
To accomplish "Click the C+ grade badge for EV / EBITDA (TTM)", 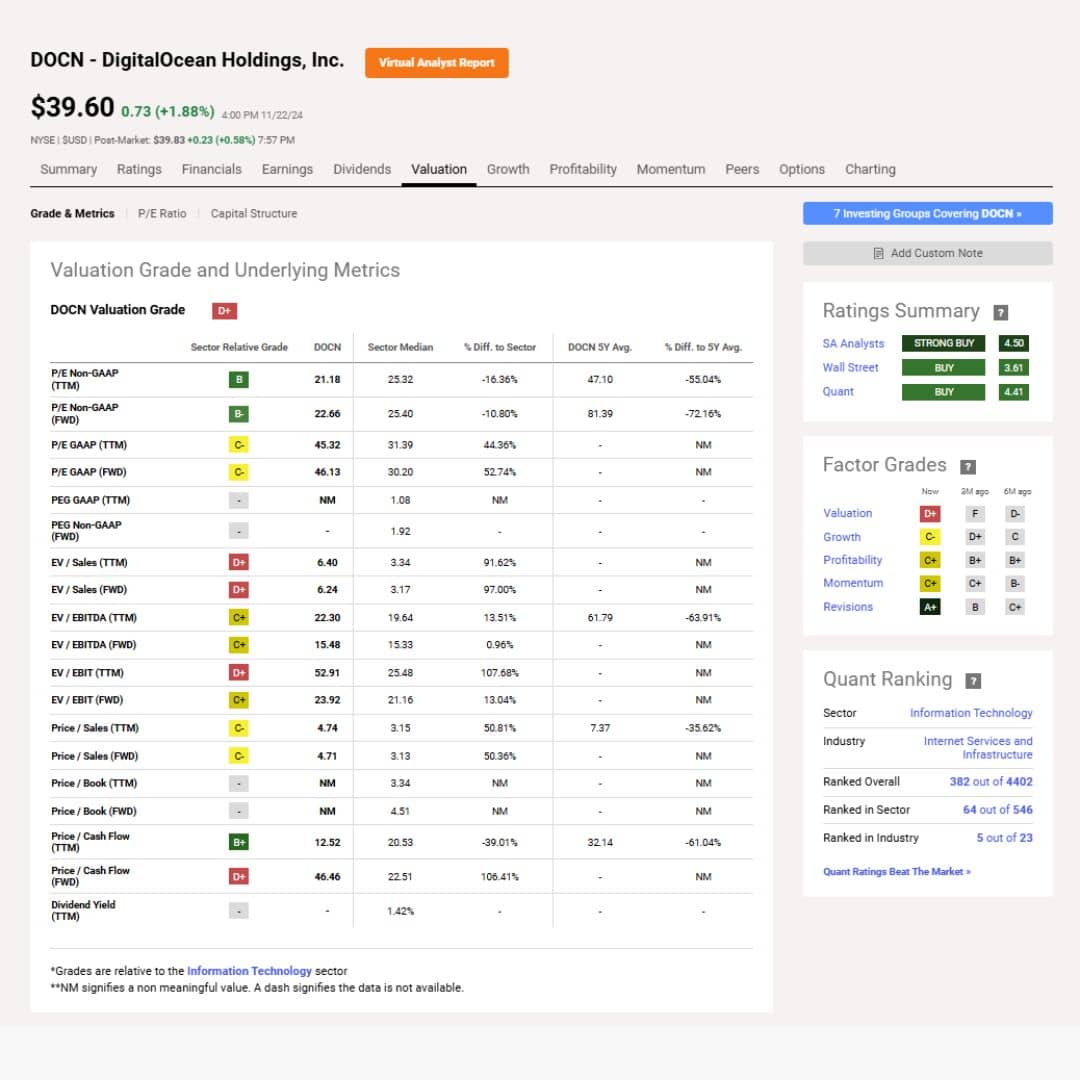I will coord(239,618).
